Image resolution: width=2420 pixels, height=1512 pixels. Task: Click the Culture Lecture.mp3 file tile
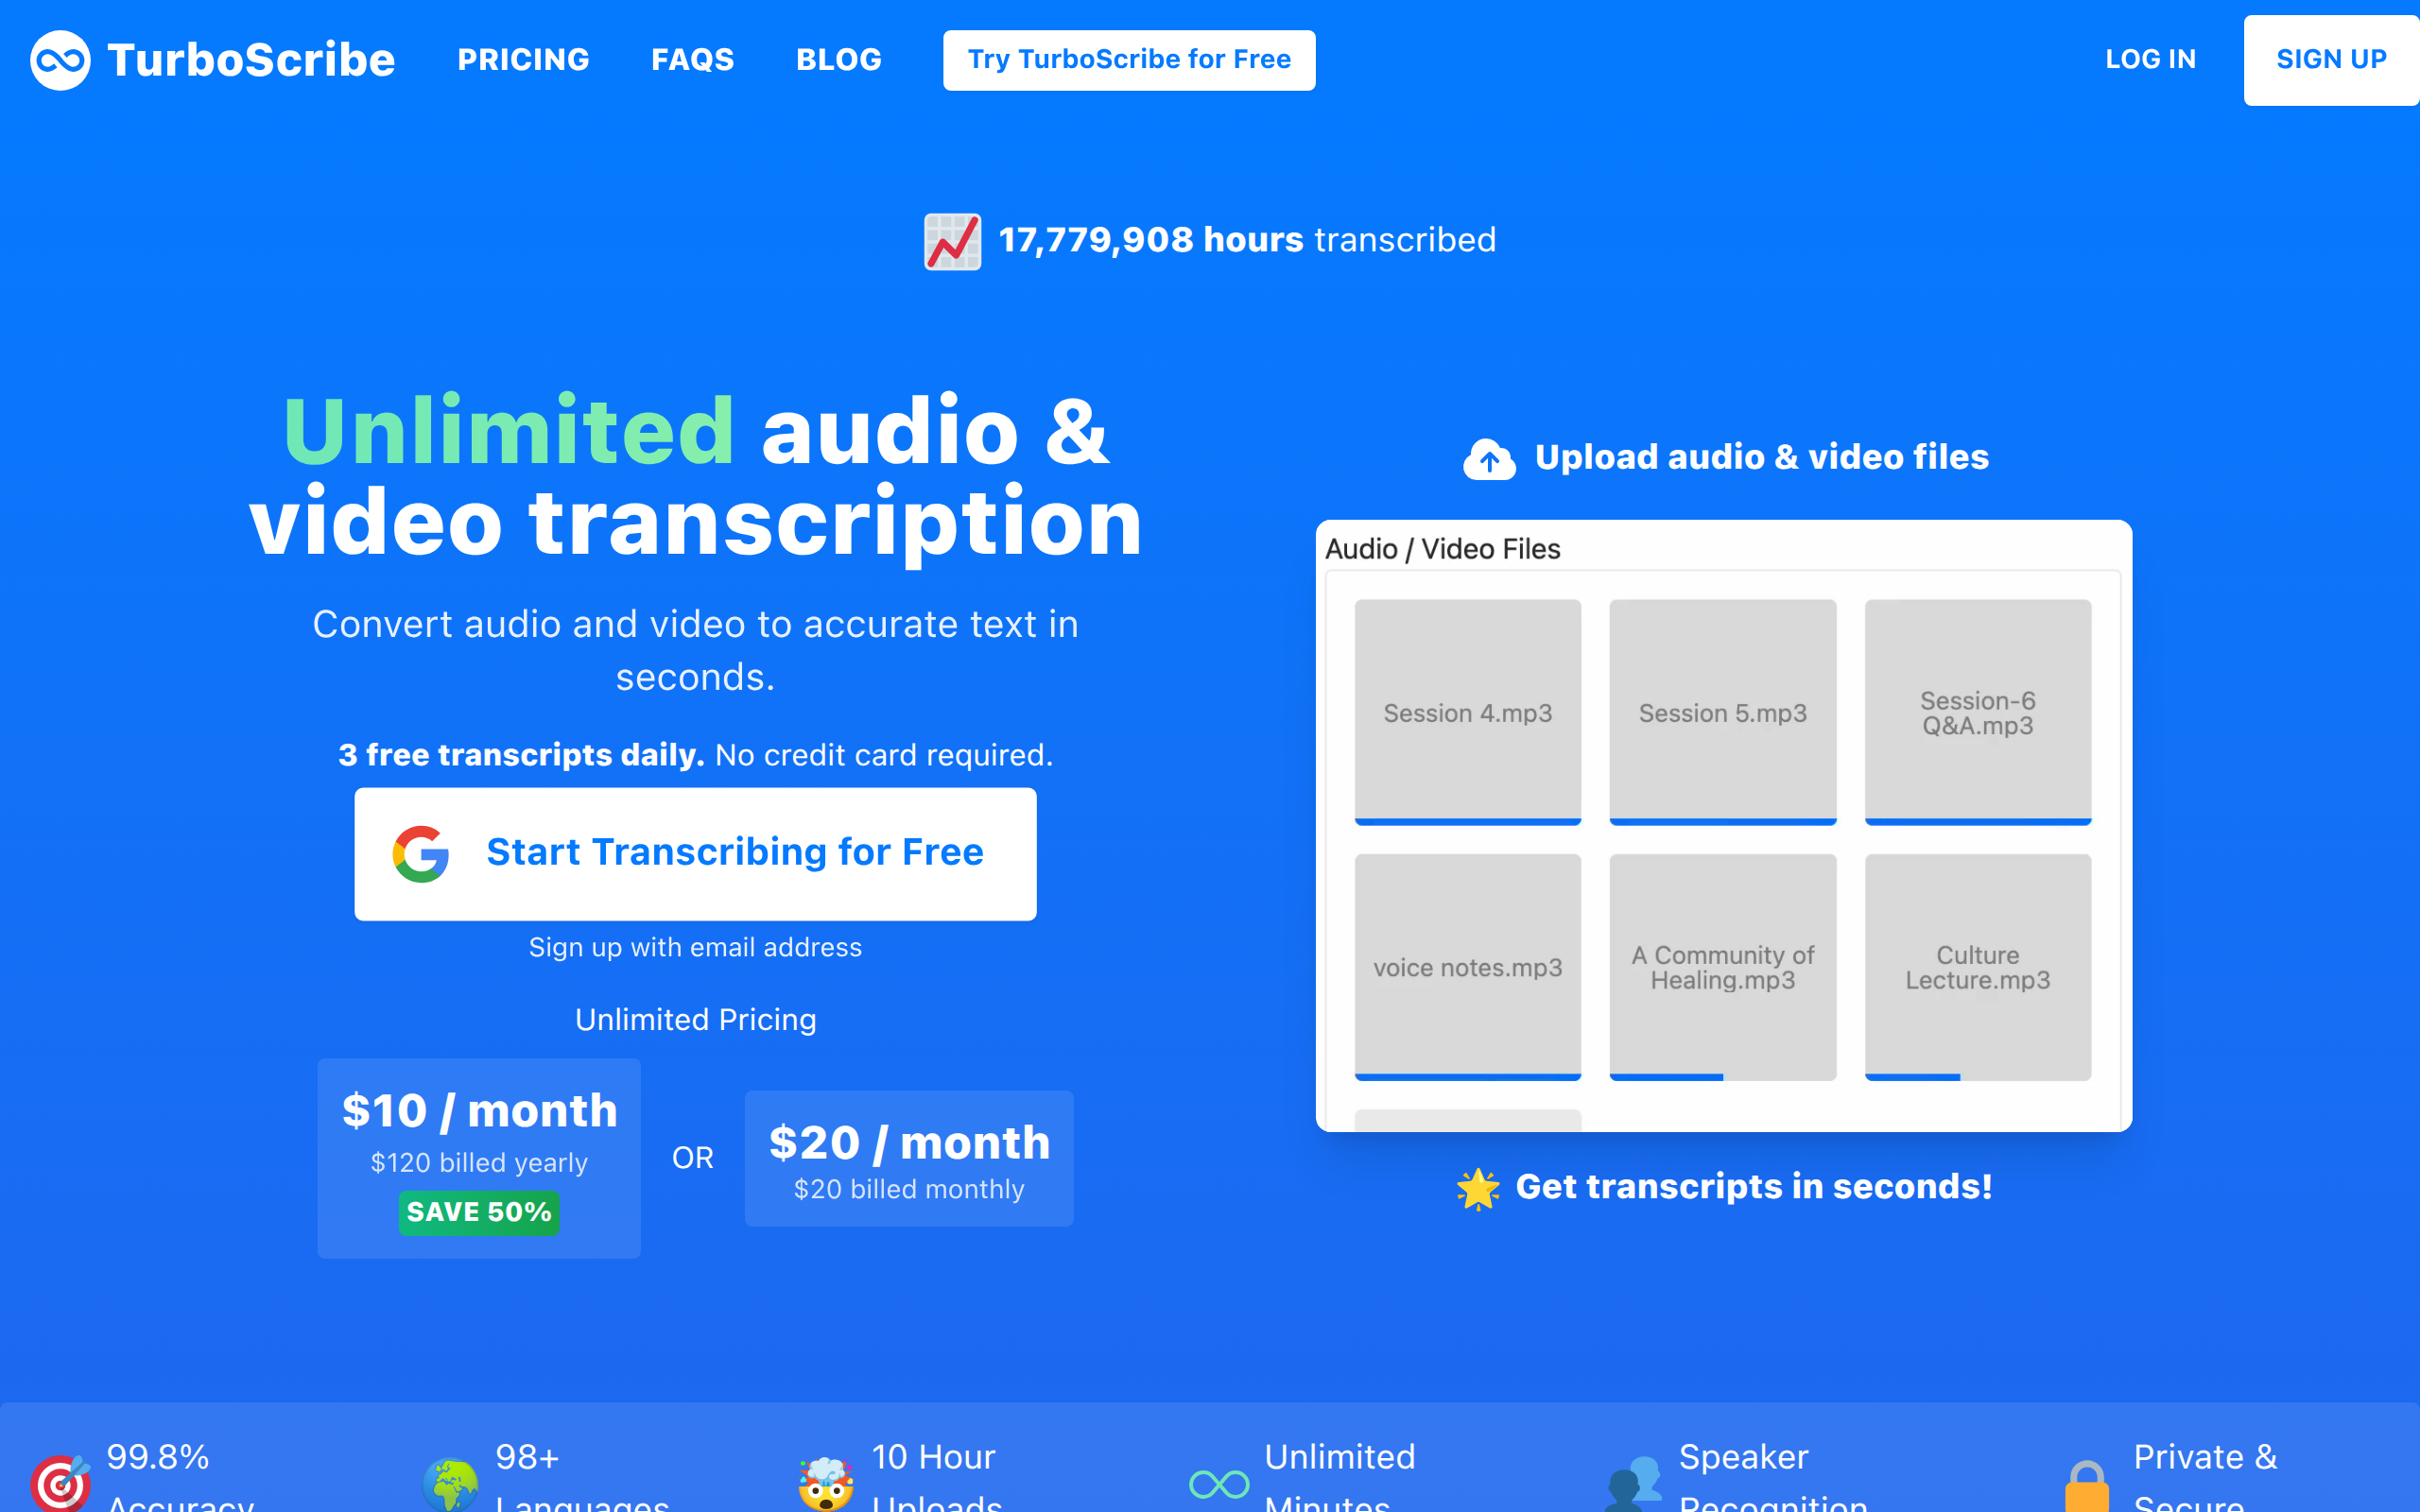click(1978, 967)
